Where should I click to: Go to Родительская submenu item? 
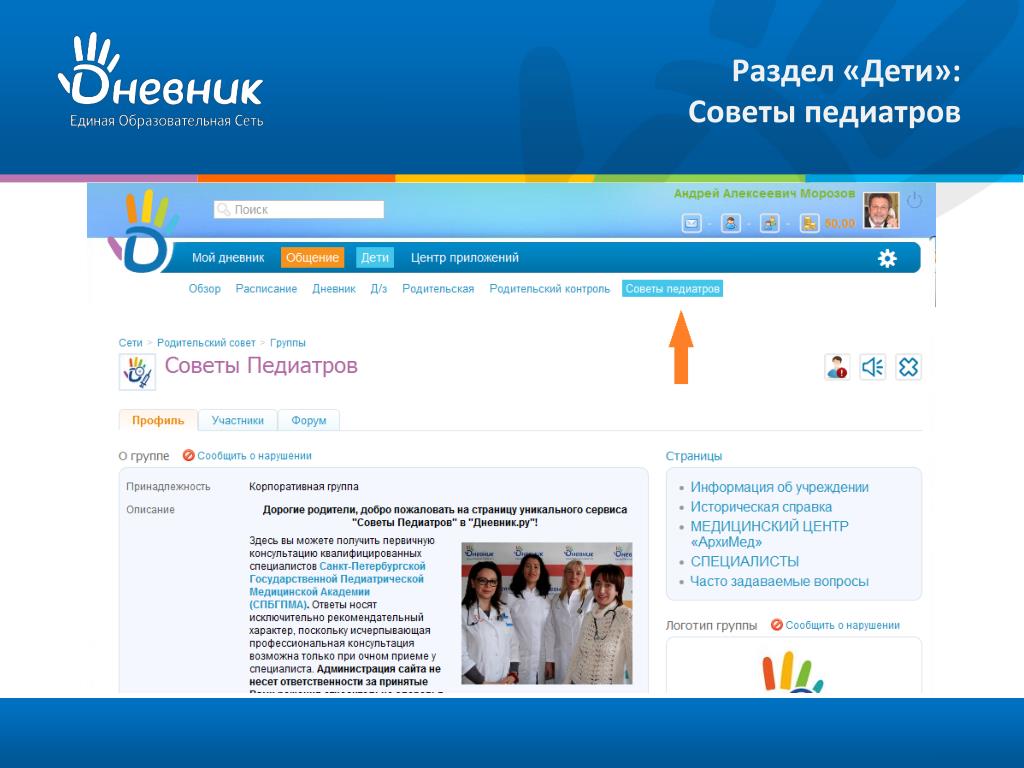tap(438, 289)
